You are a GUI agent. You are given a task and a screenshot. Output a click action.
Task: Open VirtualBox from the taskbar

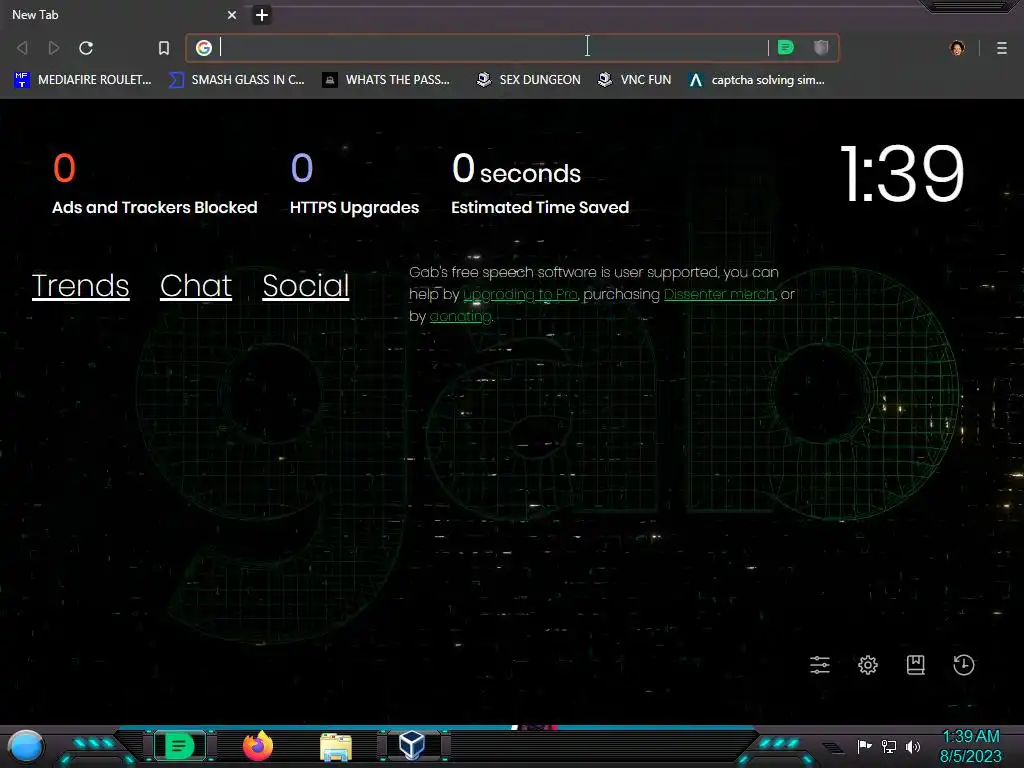(412, 745)
